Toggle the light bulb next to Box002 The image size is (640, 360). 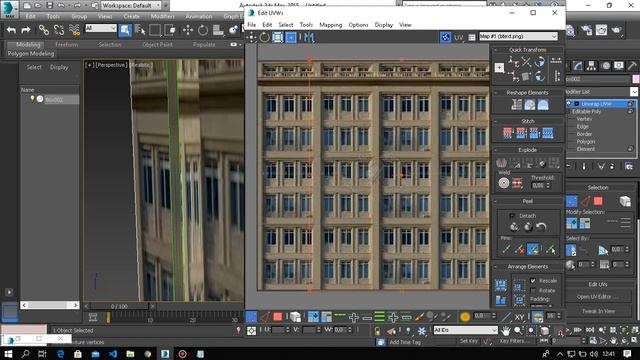[x=32, y=99]
